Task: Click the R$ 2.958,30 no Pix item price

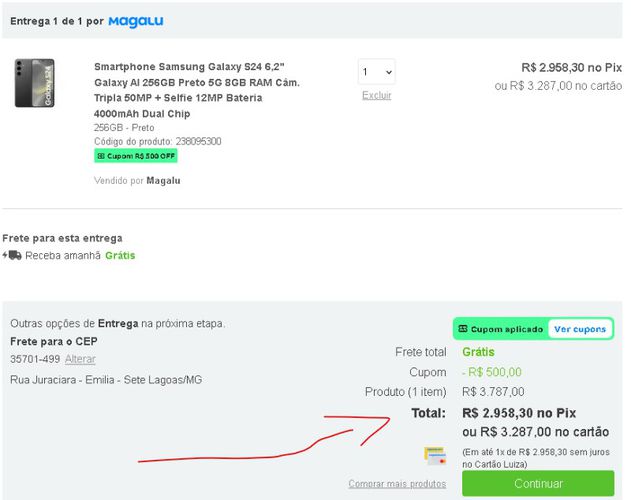Action: [x=571, y=68]
